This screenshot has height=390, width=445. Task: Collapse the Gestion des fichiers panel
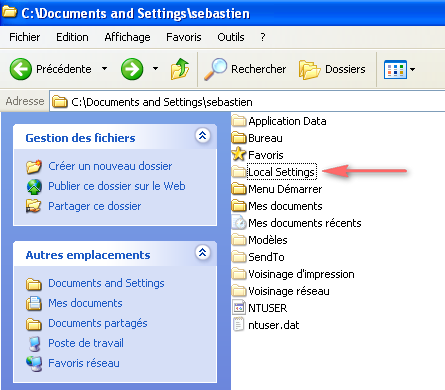coord(202,136)
